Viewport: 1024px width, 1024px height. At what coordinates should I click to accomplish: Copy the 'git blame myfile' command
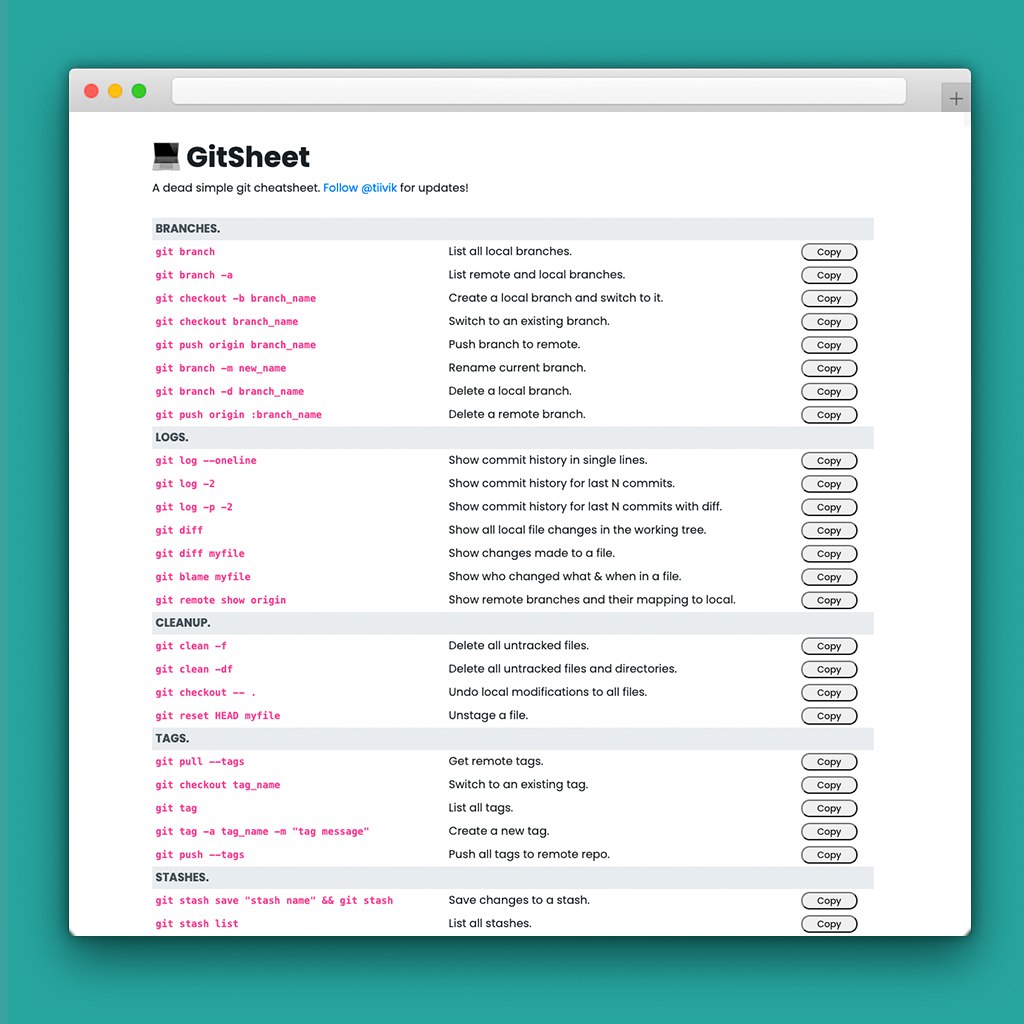pos(829,577)
